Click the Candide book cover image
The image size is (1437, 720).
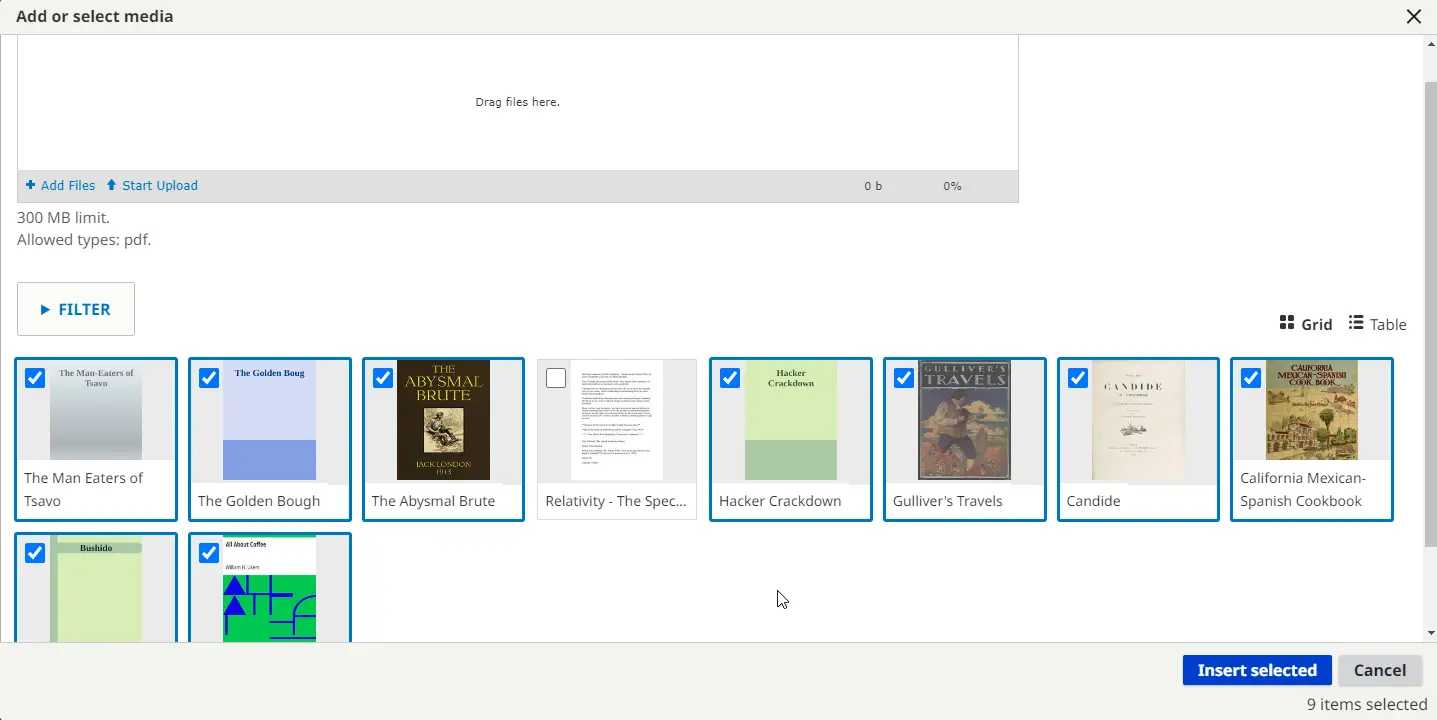point(1138,420)
